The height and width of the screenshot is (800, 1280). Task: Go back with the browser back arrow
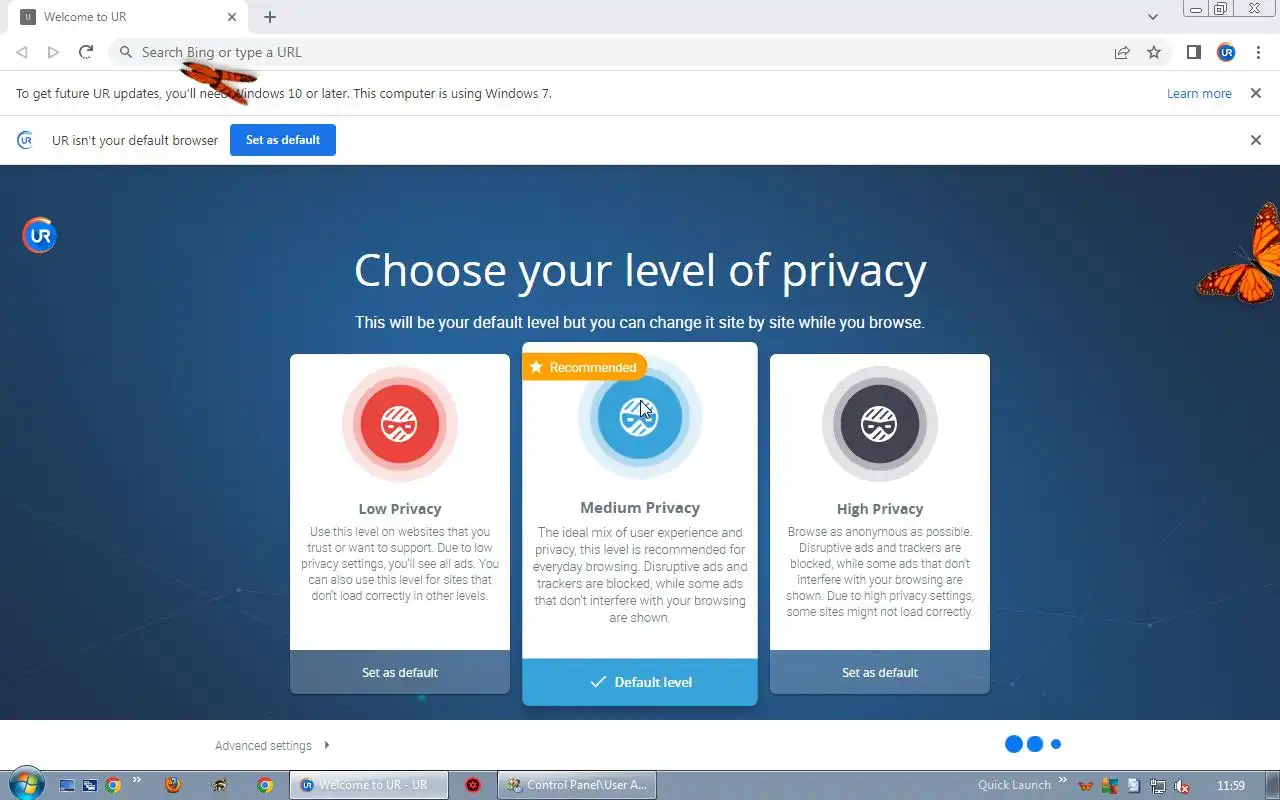pos(22,52)
